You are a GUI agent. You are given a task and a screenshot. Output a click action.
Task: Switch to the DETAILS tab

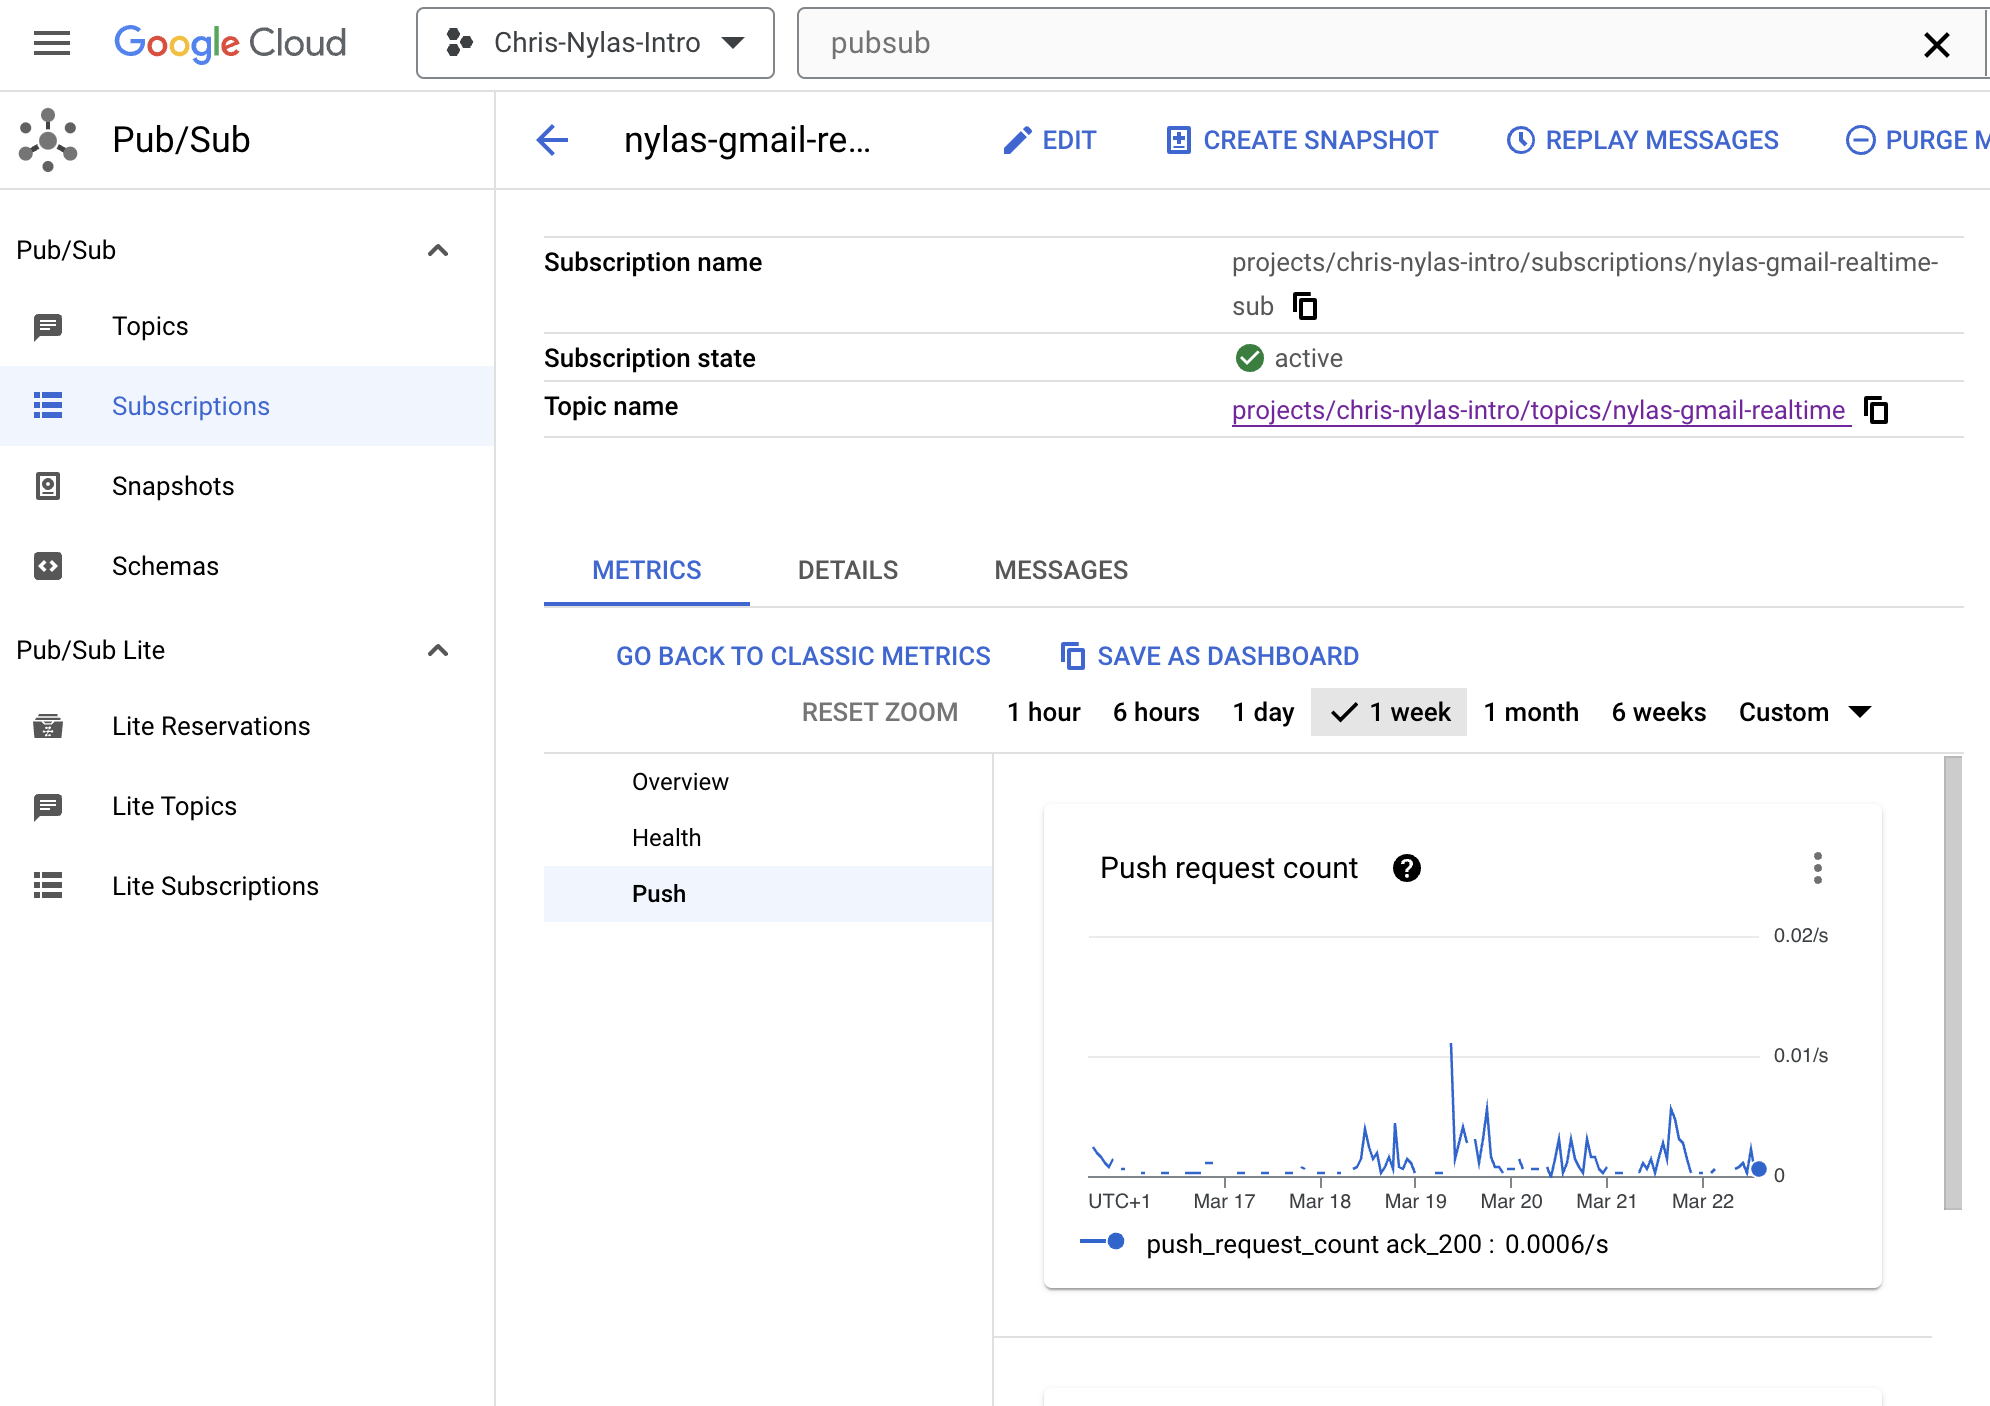(x=847, y=570)
